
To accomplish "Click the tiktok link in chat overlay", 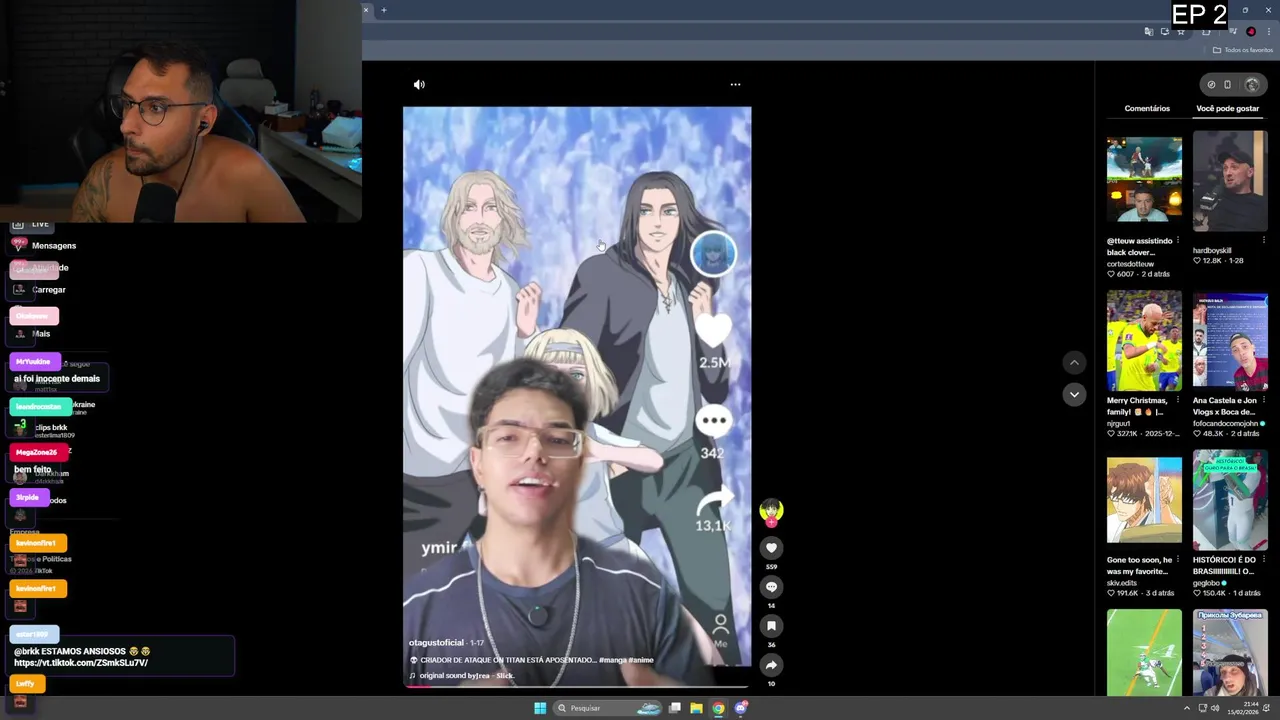I will [x=81, y=663].
